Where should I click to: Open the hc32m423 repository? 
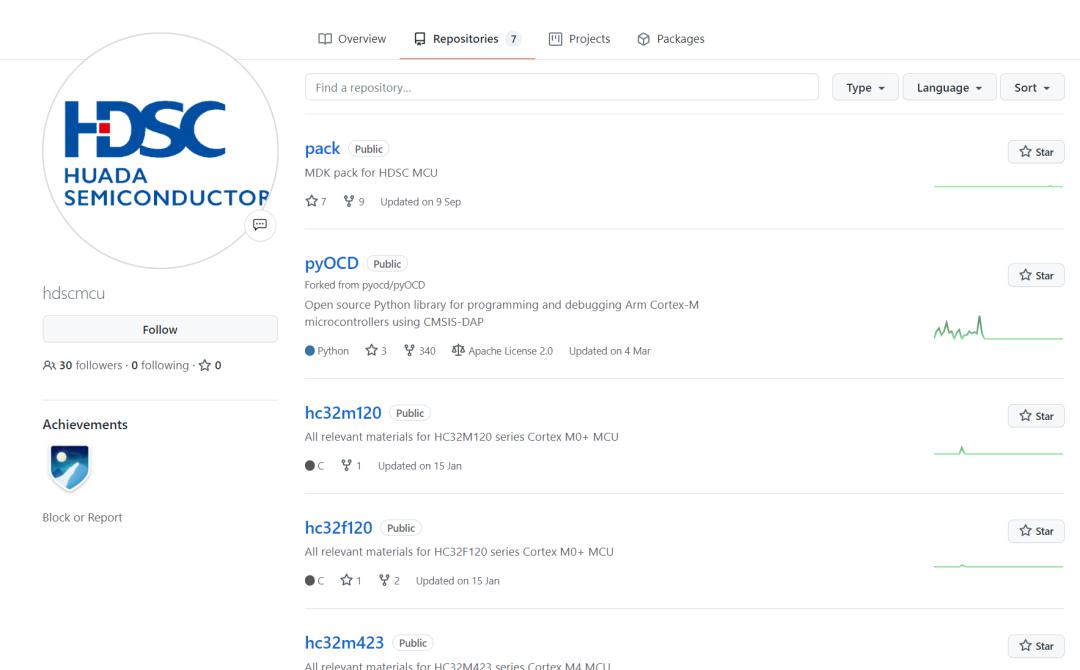[x=344, y=643]
